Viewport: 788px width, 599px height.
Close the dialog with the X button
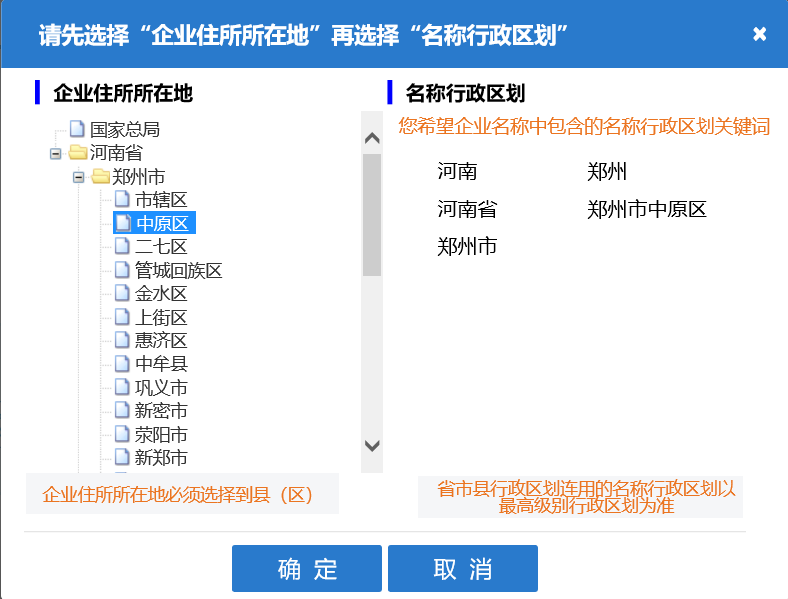[x=759, y=34]
